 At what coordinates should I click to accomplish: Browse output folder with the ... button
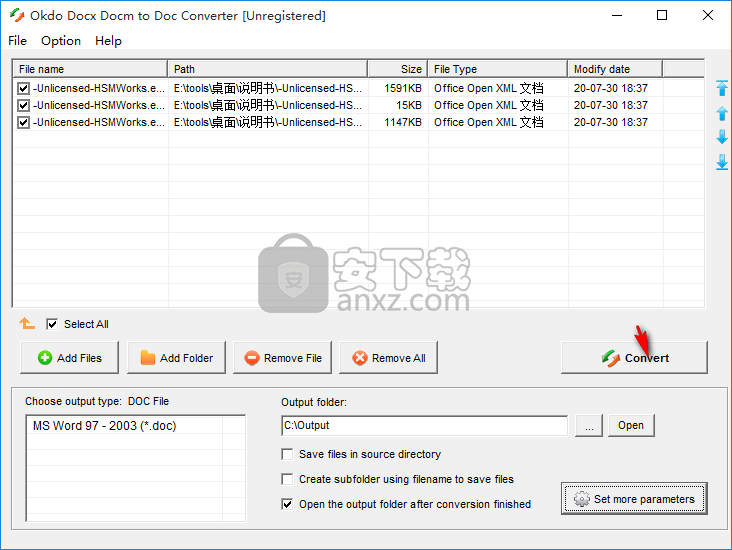tap(589, 425)
